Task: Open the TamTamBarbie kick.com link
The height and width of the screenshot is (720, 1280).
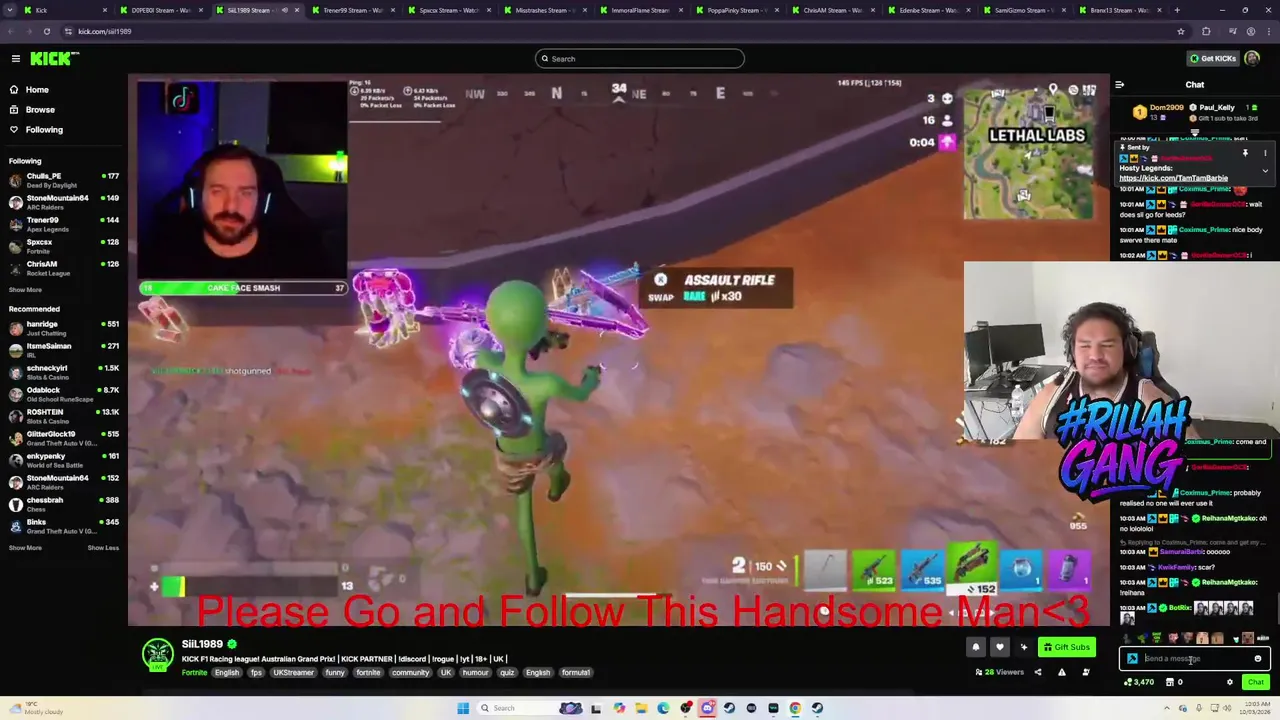Action: (x=1173, y=179)
